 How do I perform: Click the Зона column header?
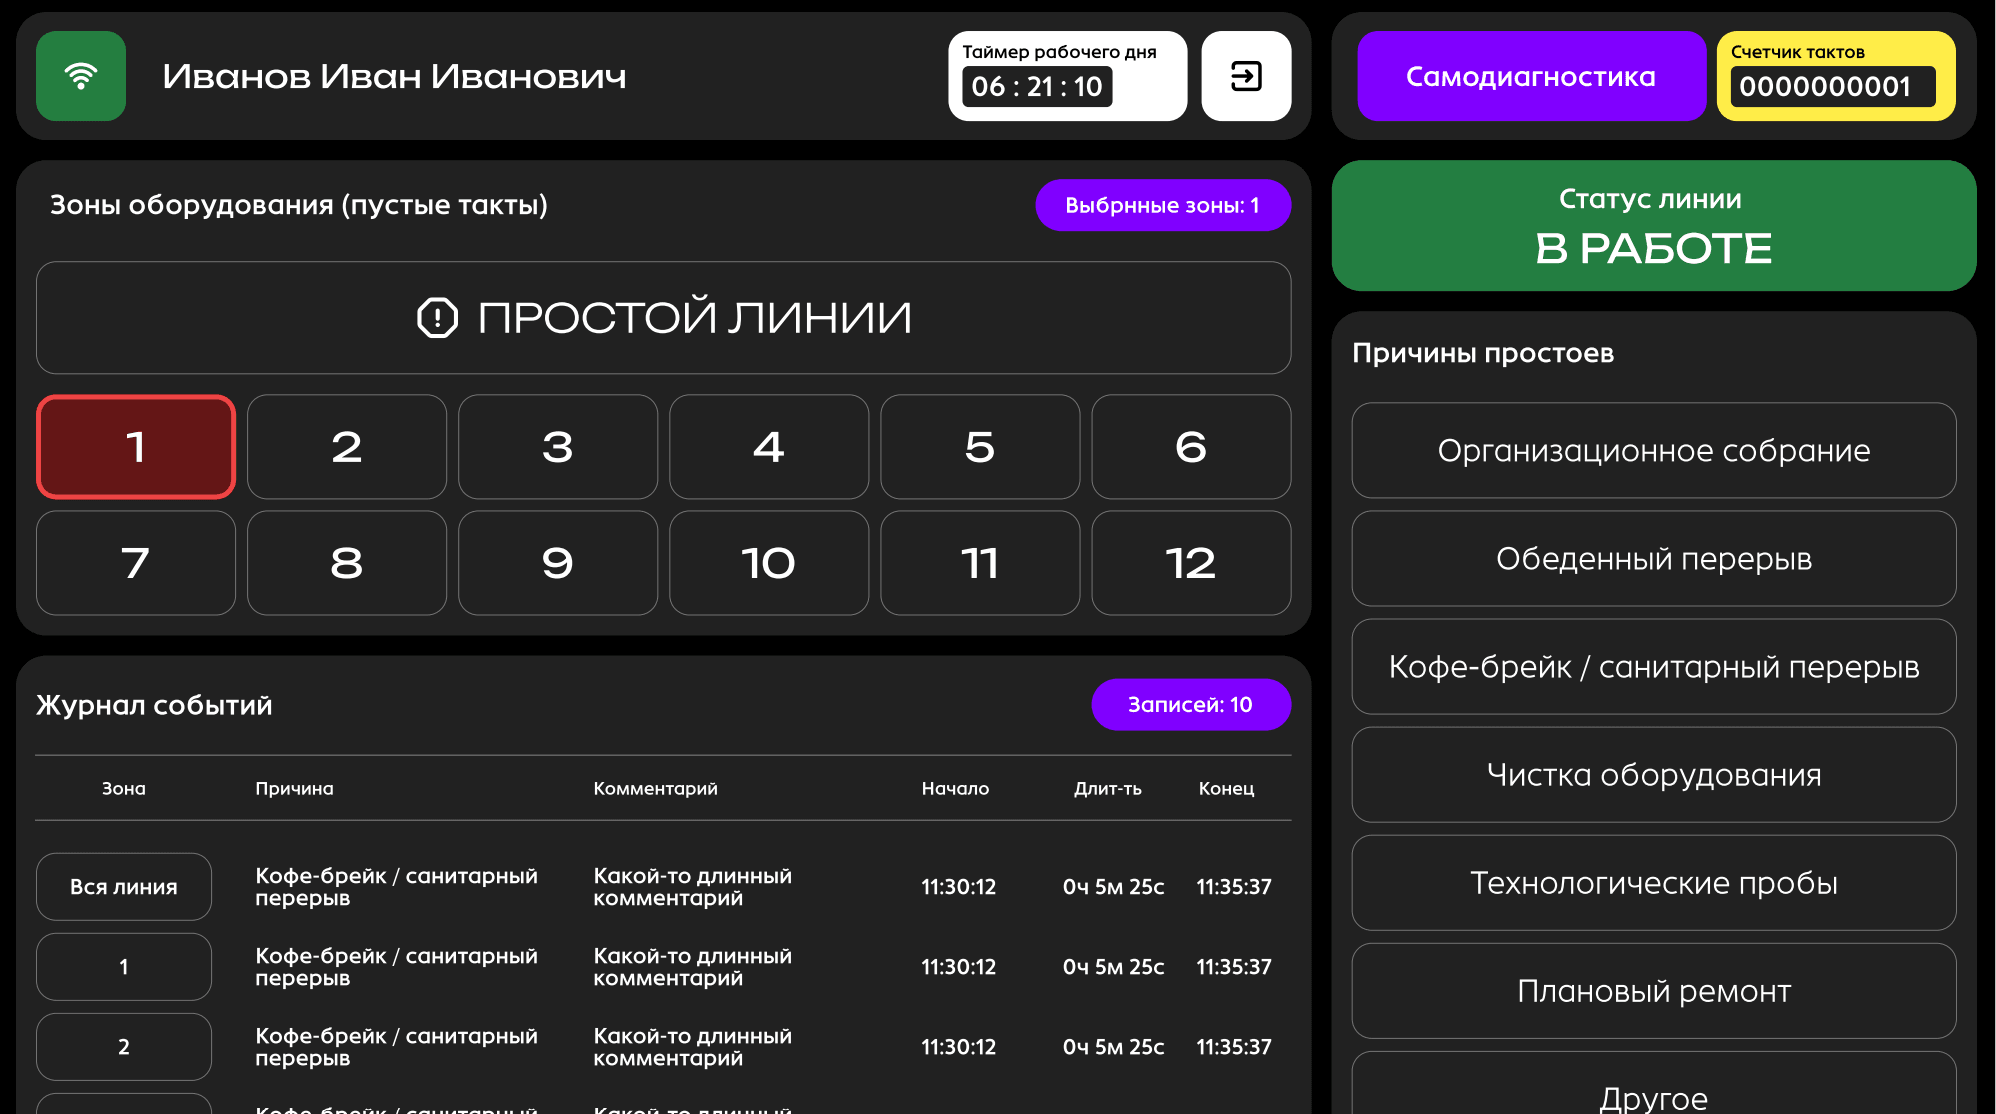click(x=124, y=789)
